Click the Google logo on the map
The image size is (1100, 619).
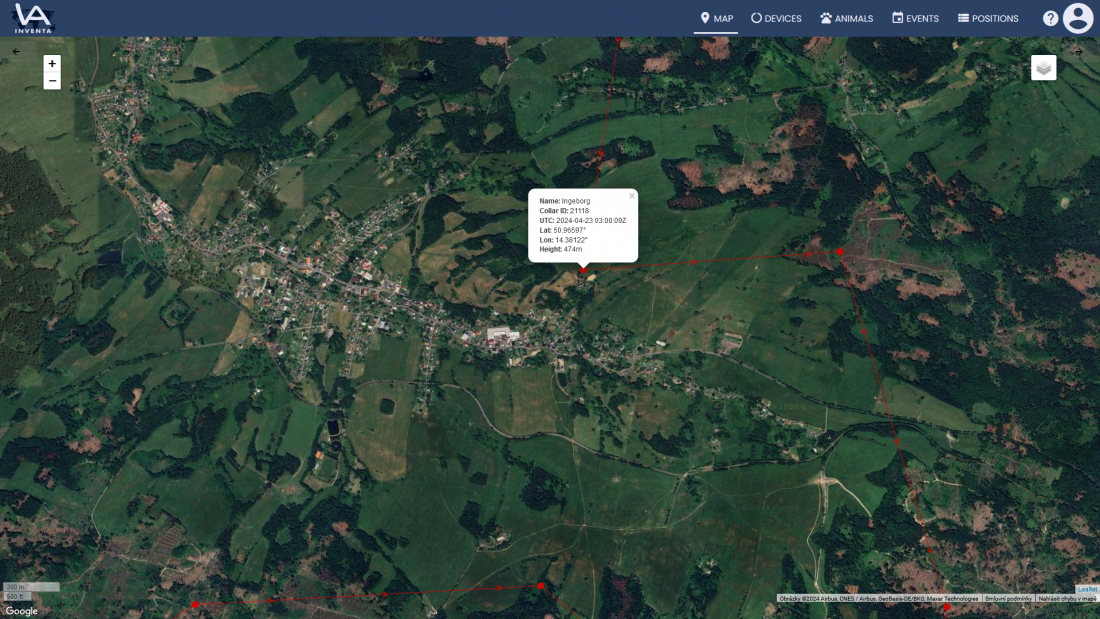coord(21,610)
